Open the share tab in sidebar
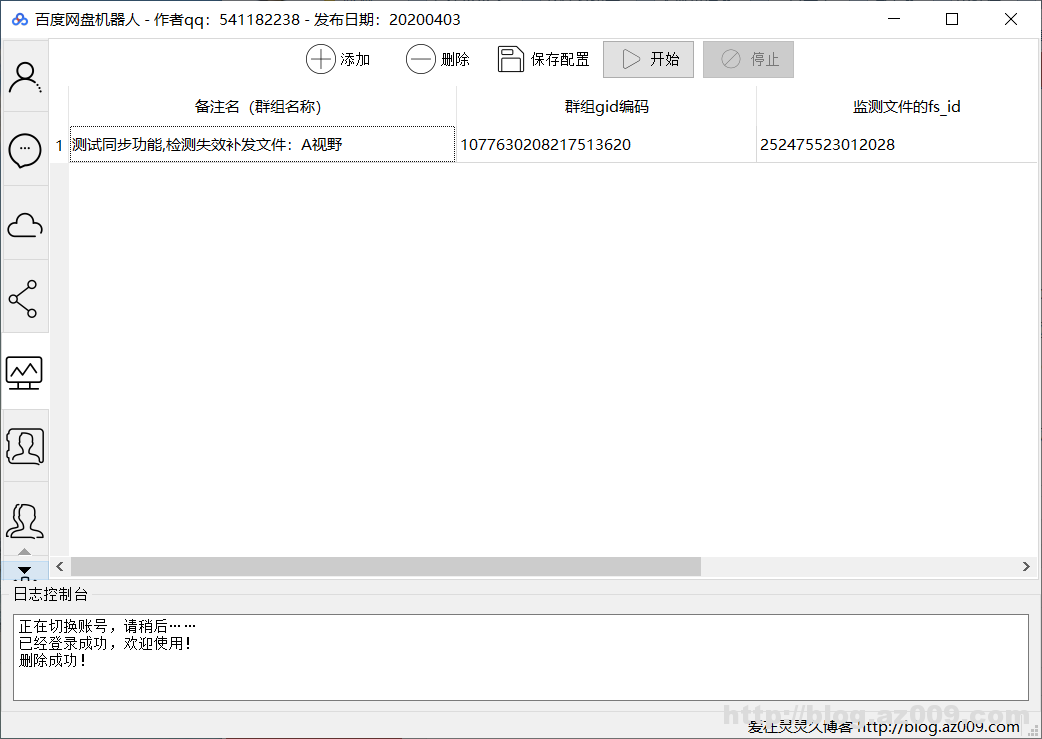 pyautogui.click(x=25, y=298)
